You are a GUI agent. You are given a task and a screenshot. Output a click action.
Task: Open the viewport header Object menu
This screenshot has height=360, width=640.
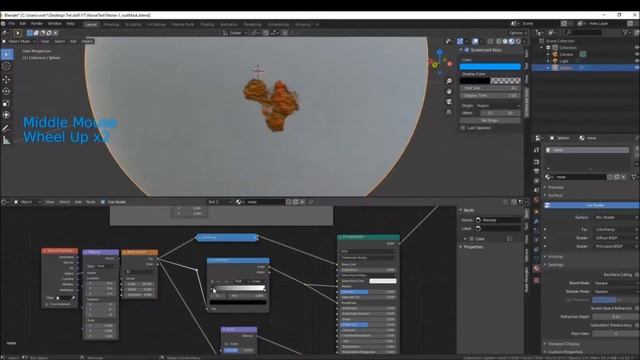click(87, 41)
